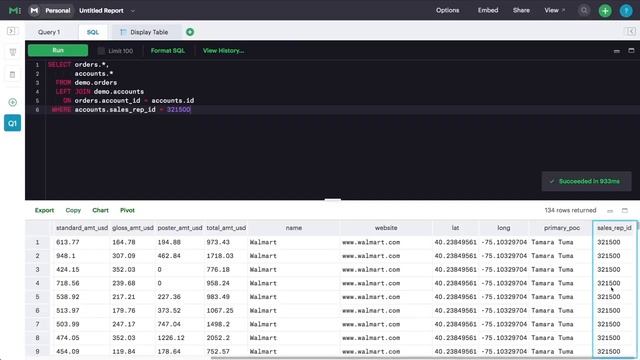Select the poster_amt_usd column header
Image resolution: width=640 pixels, height=360 pixels.
[180, 228]
